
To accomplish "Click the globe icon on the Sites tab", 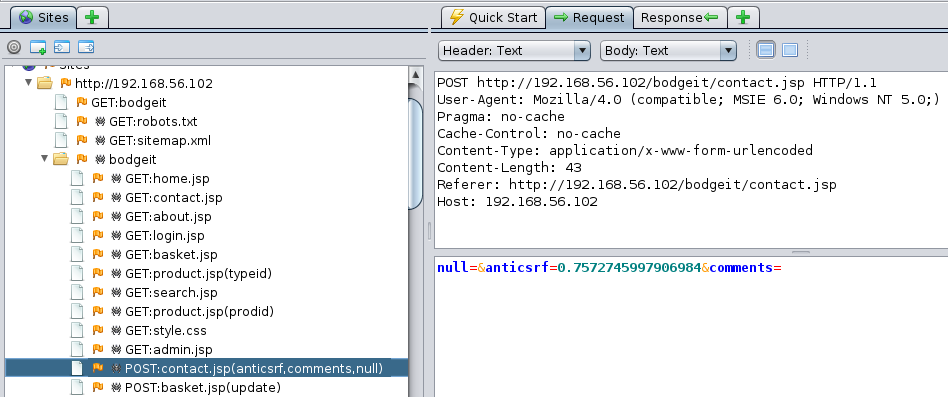I will point(26,17).
